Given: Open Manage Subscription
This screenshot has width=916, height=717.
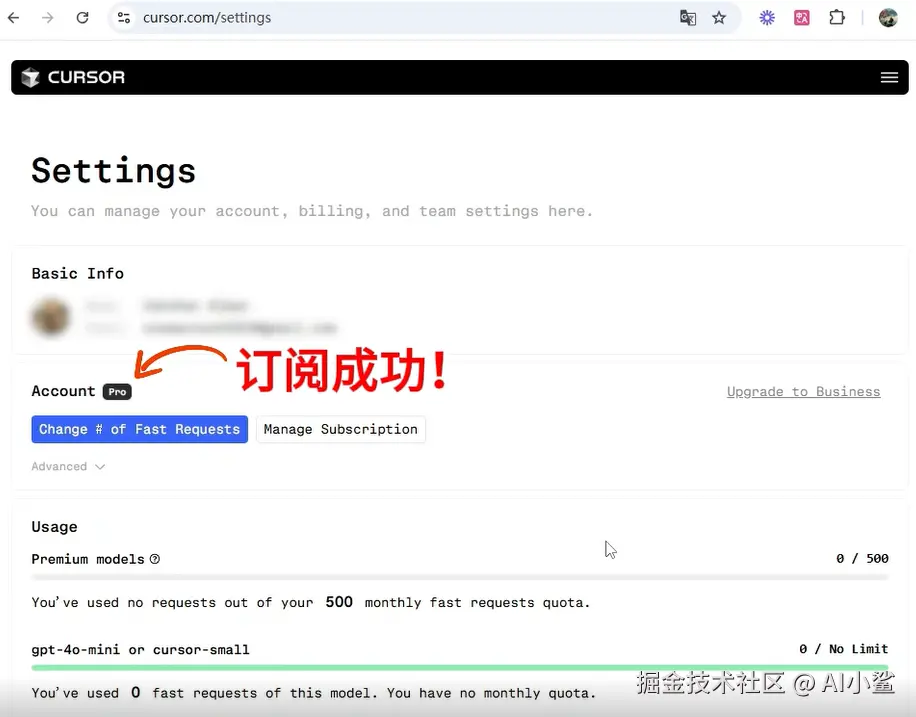Looking at the screenshot, I should (341, 429).
